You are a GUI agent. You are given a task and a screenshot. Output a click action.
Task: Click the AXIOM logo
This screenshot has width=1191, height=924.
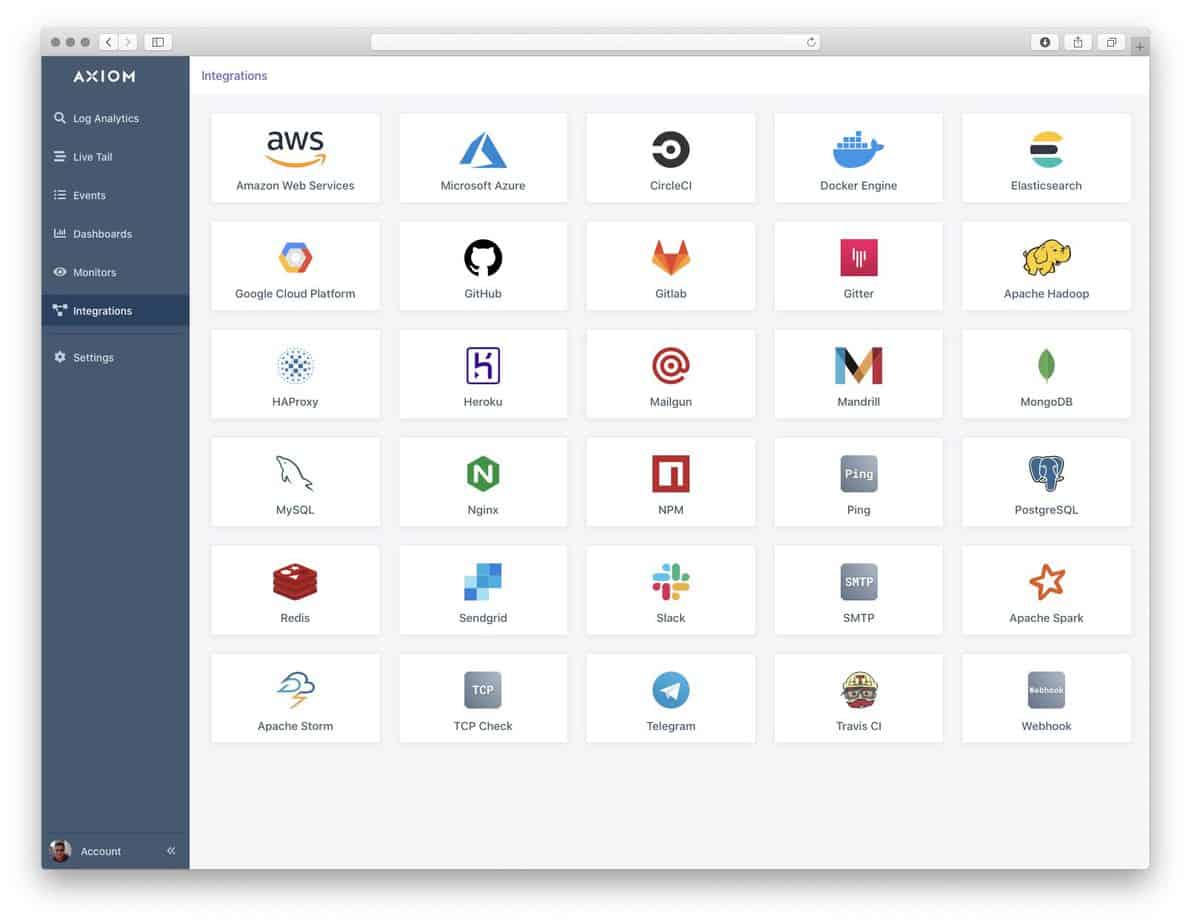[x=105, y=76]
